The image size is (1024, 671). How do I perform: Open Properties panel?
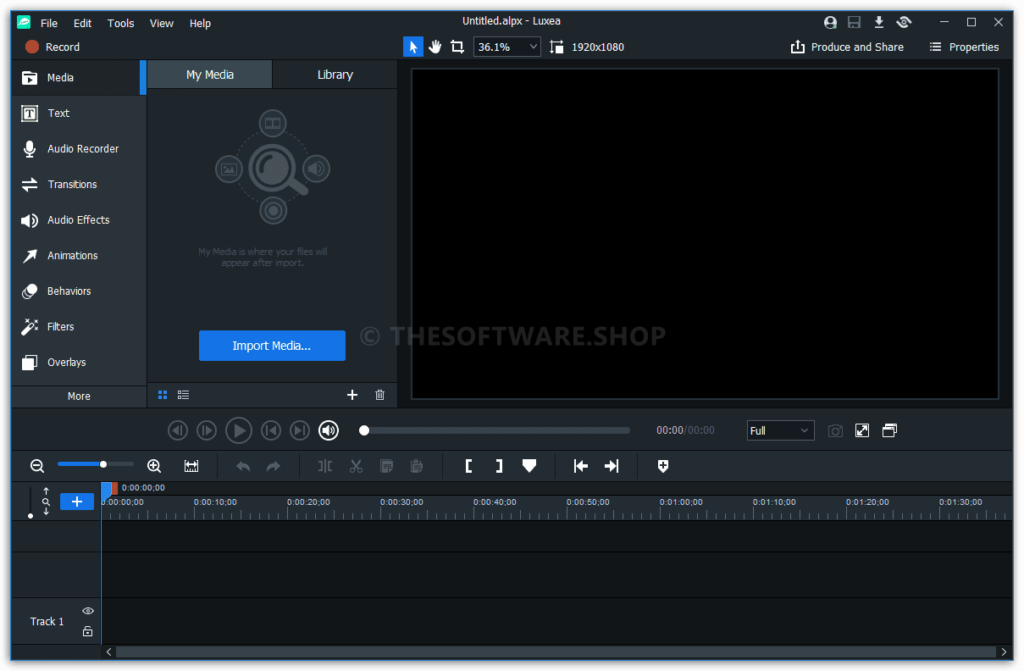[964, 47]
